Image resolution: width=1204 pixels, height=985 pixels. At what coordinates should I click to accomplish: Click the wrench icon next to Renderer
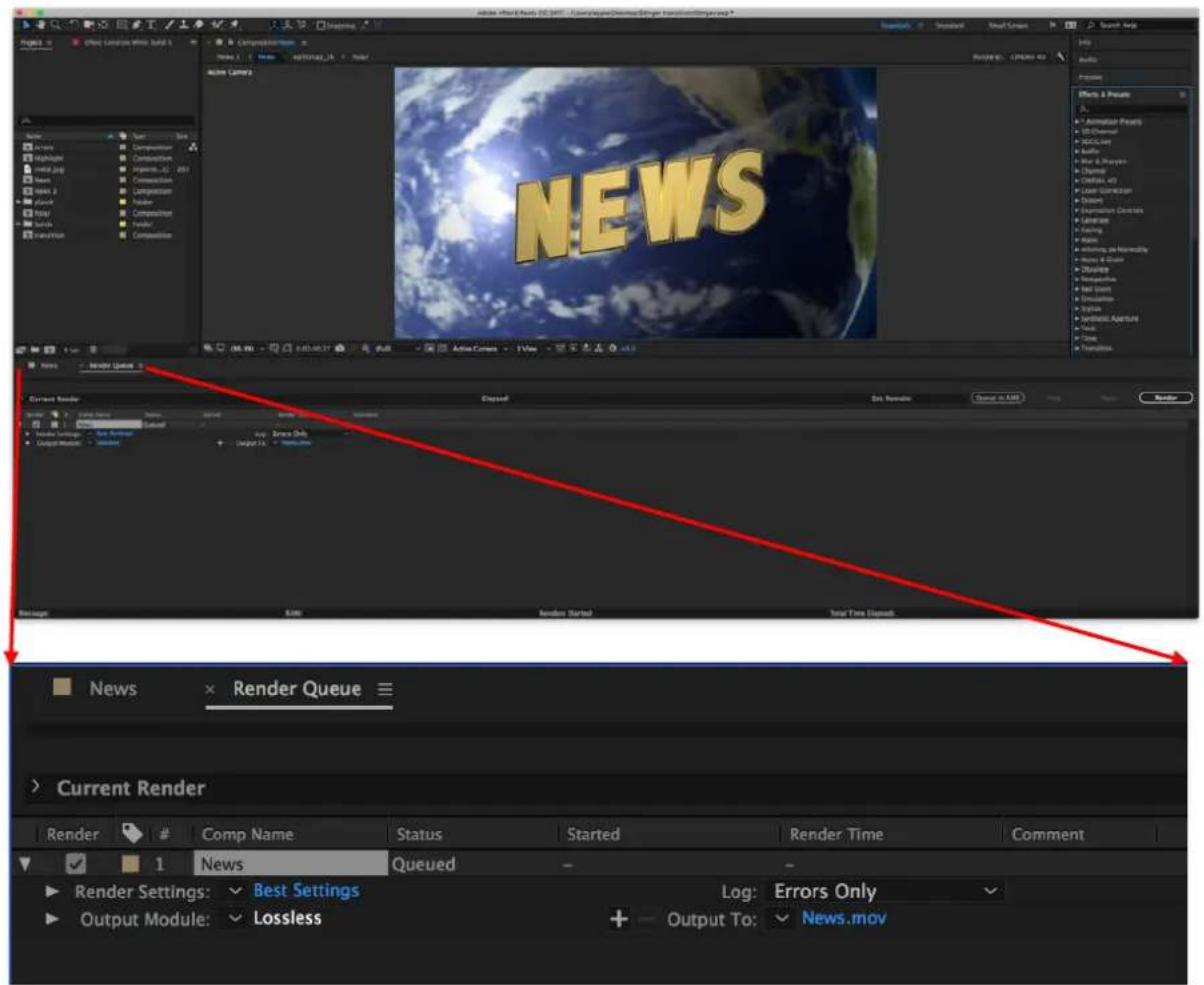coord(1060,57)
